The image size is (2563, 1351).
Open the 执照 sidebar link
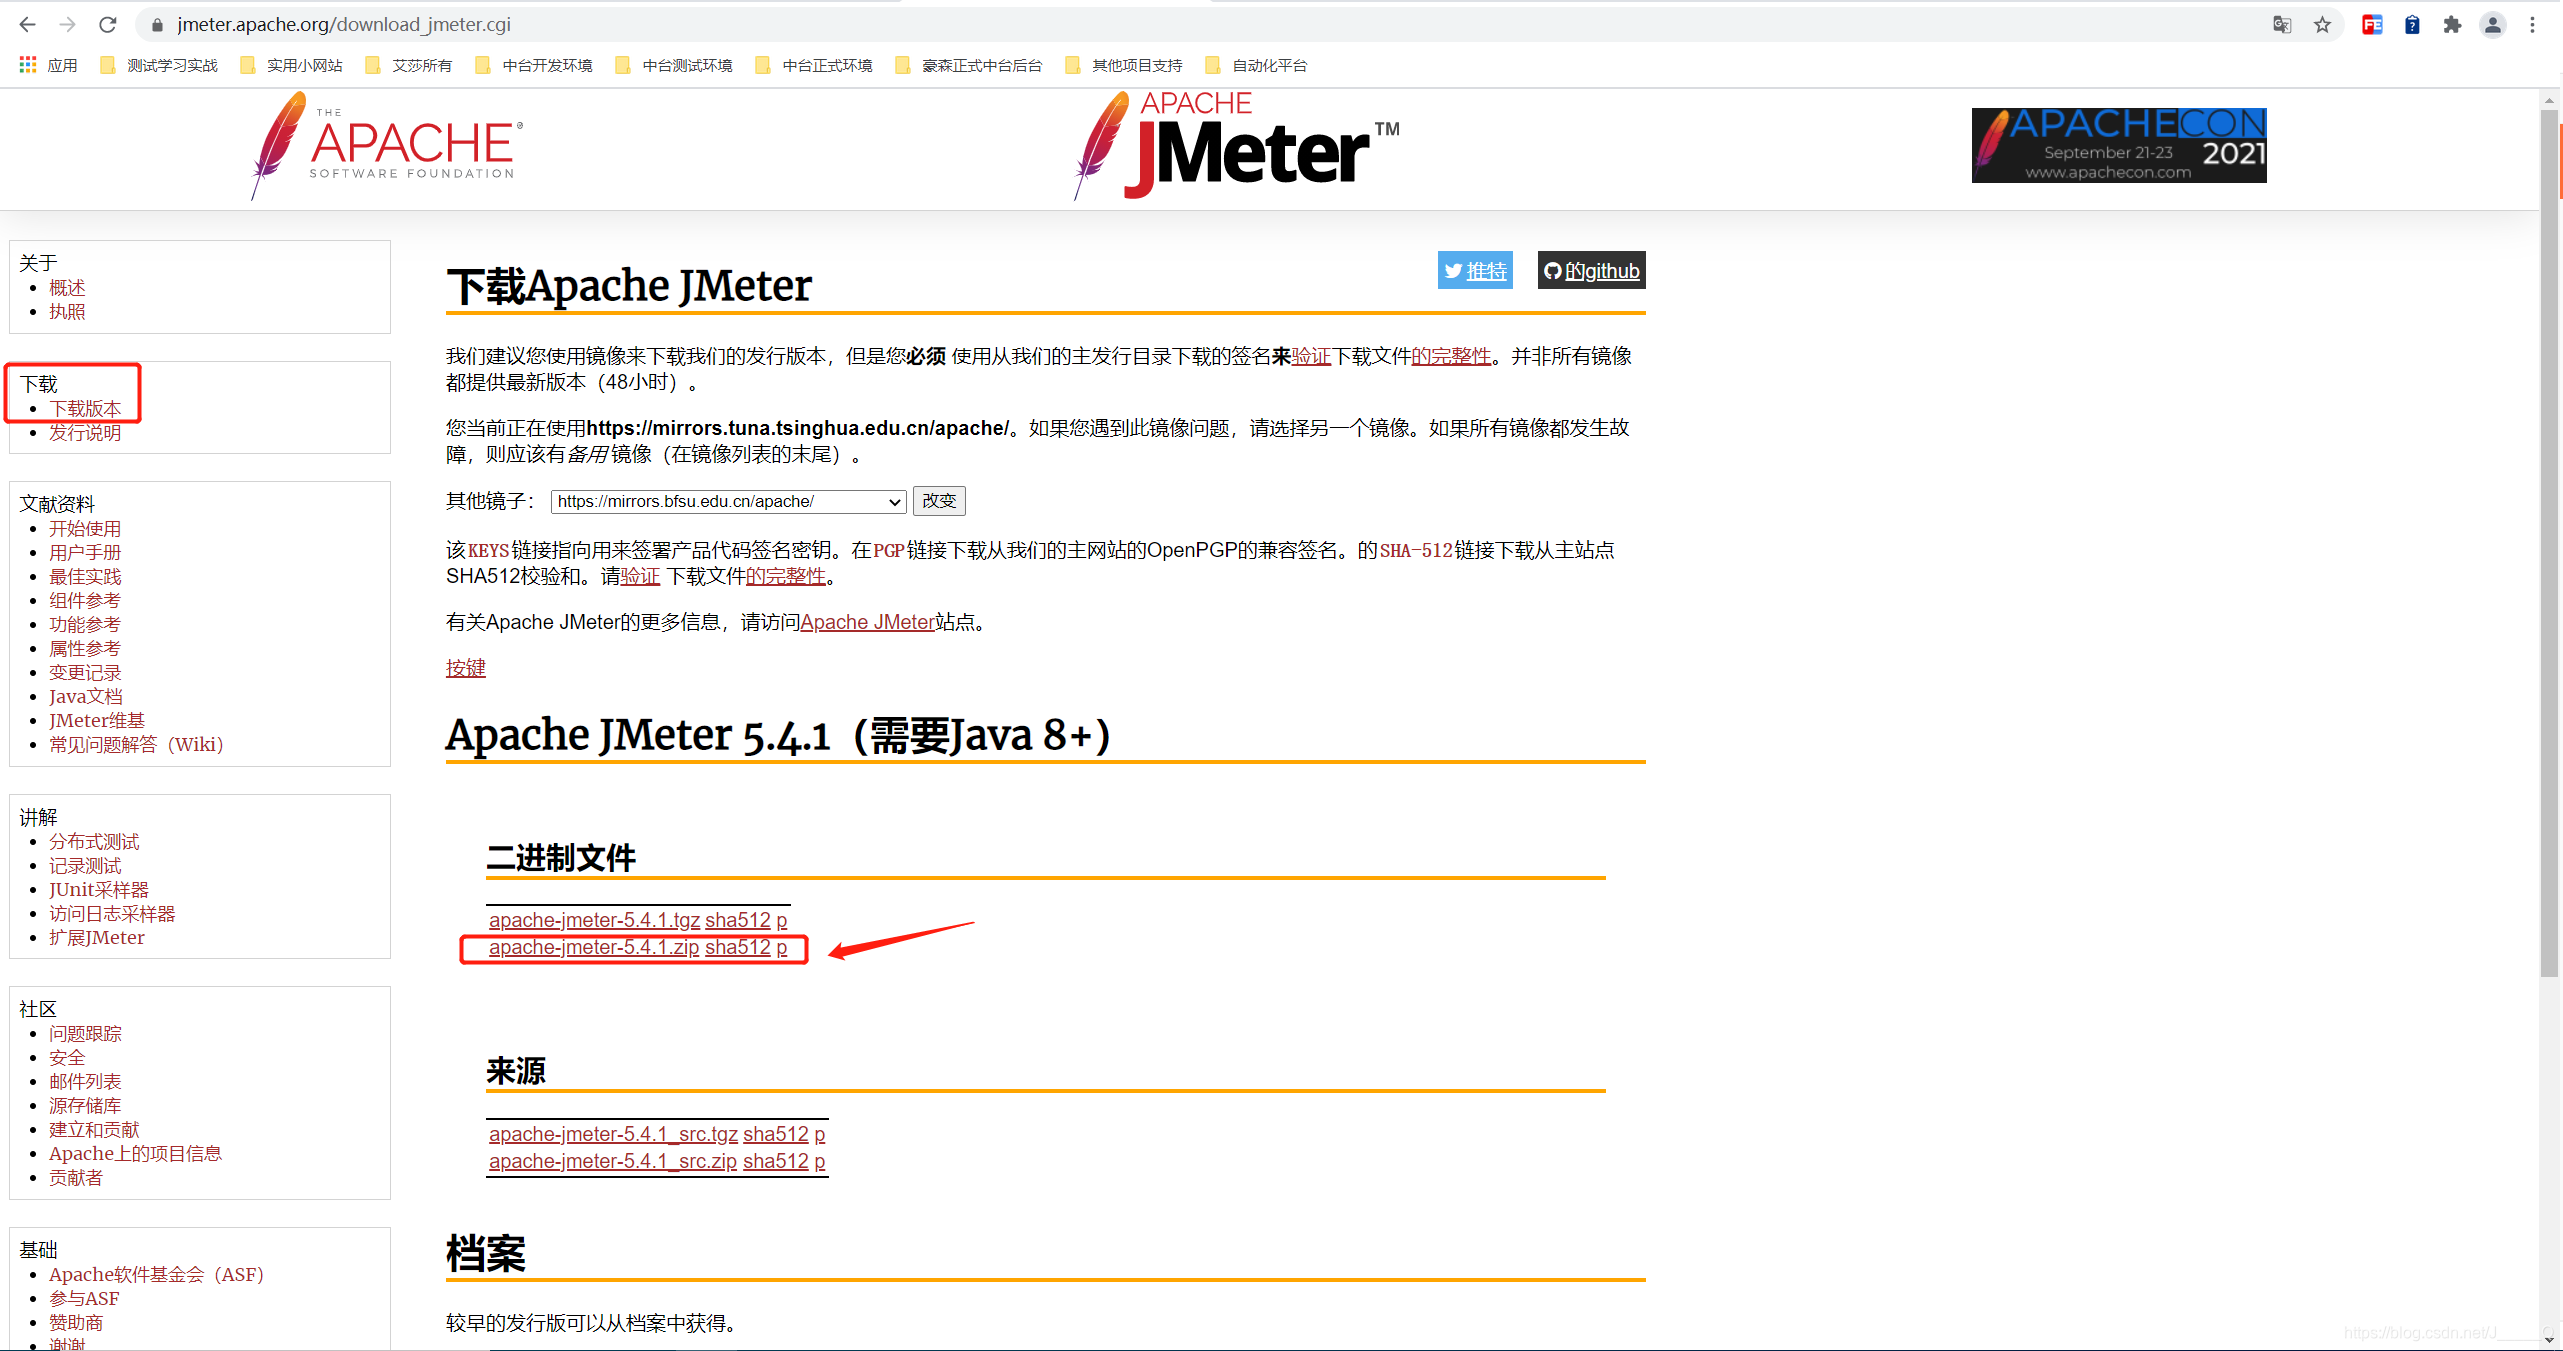tap(67, 312)
